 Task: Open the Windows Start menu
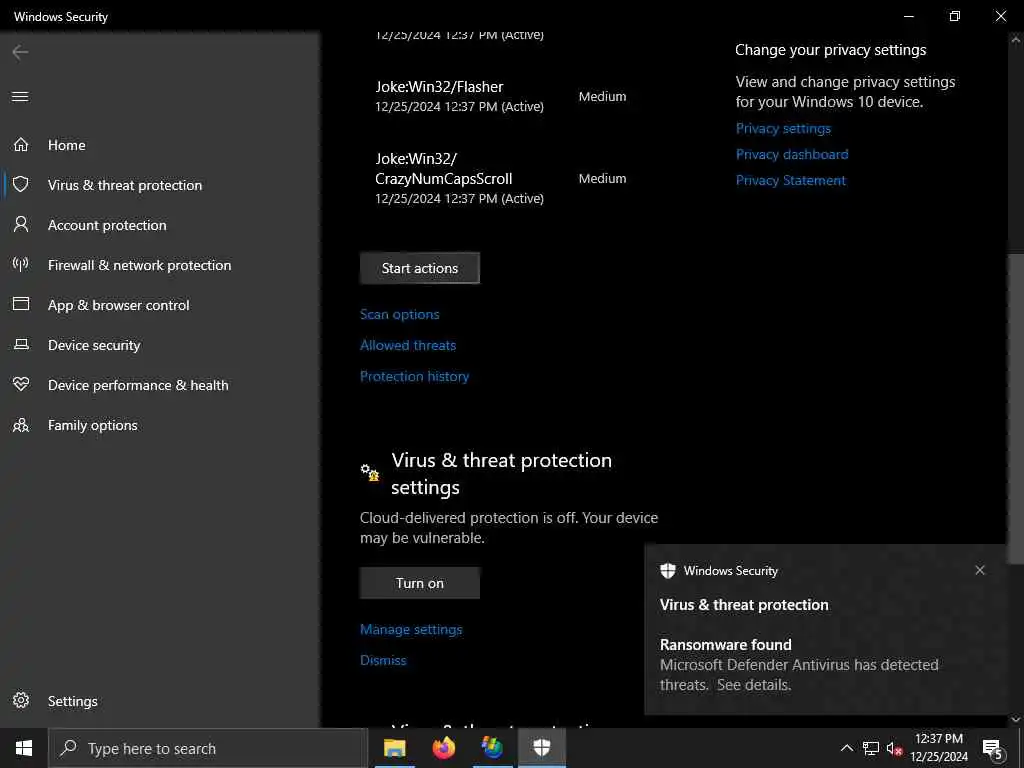pos(24,748)
